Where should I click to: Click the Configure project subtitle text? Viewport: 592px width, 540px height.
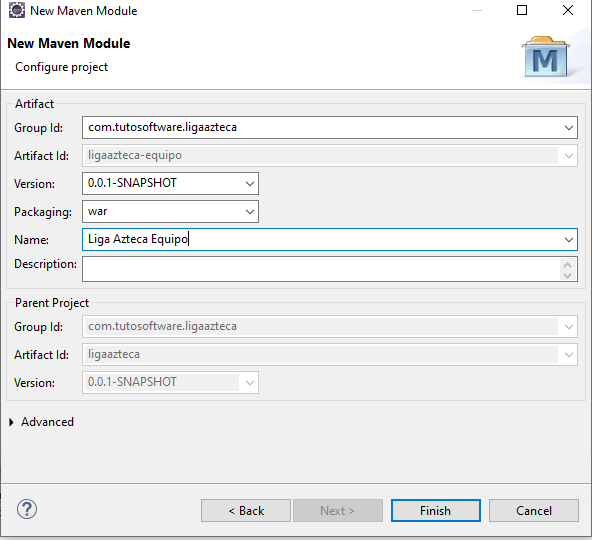pos(62,67)
